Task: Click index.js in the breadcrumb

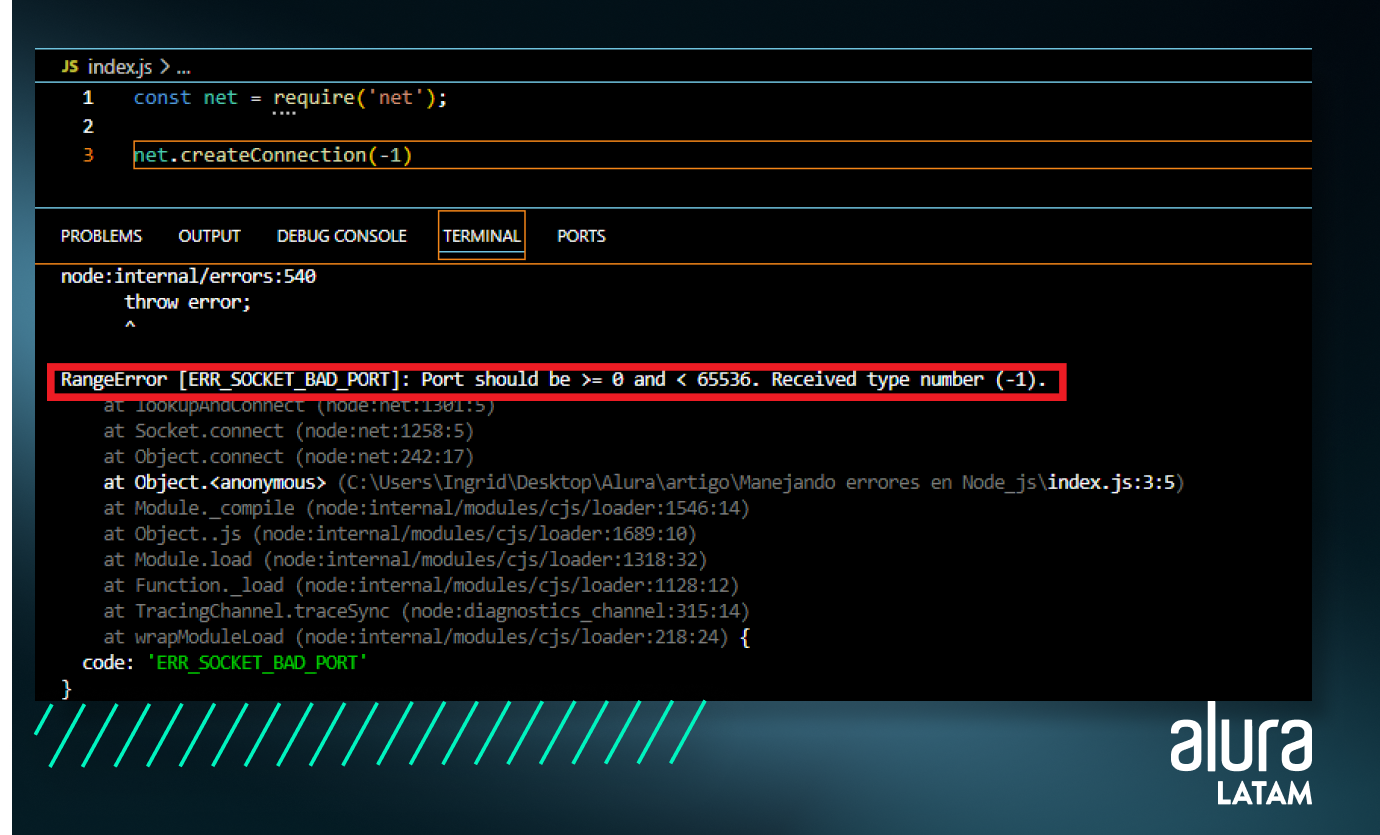Action: [x=120, y=67]
